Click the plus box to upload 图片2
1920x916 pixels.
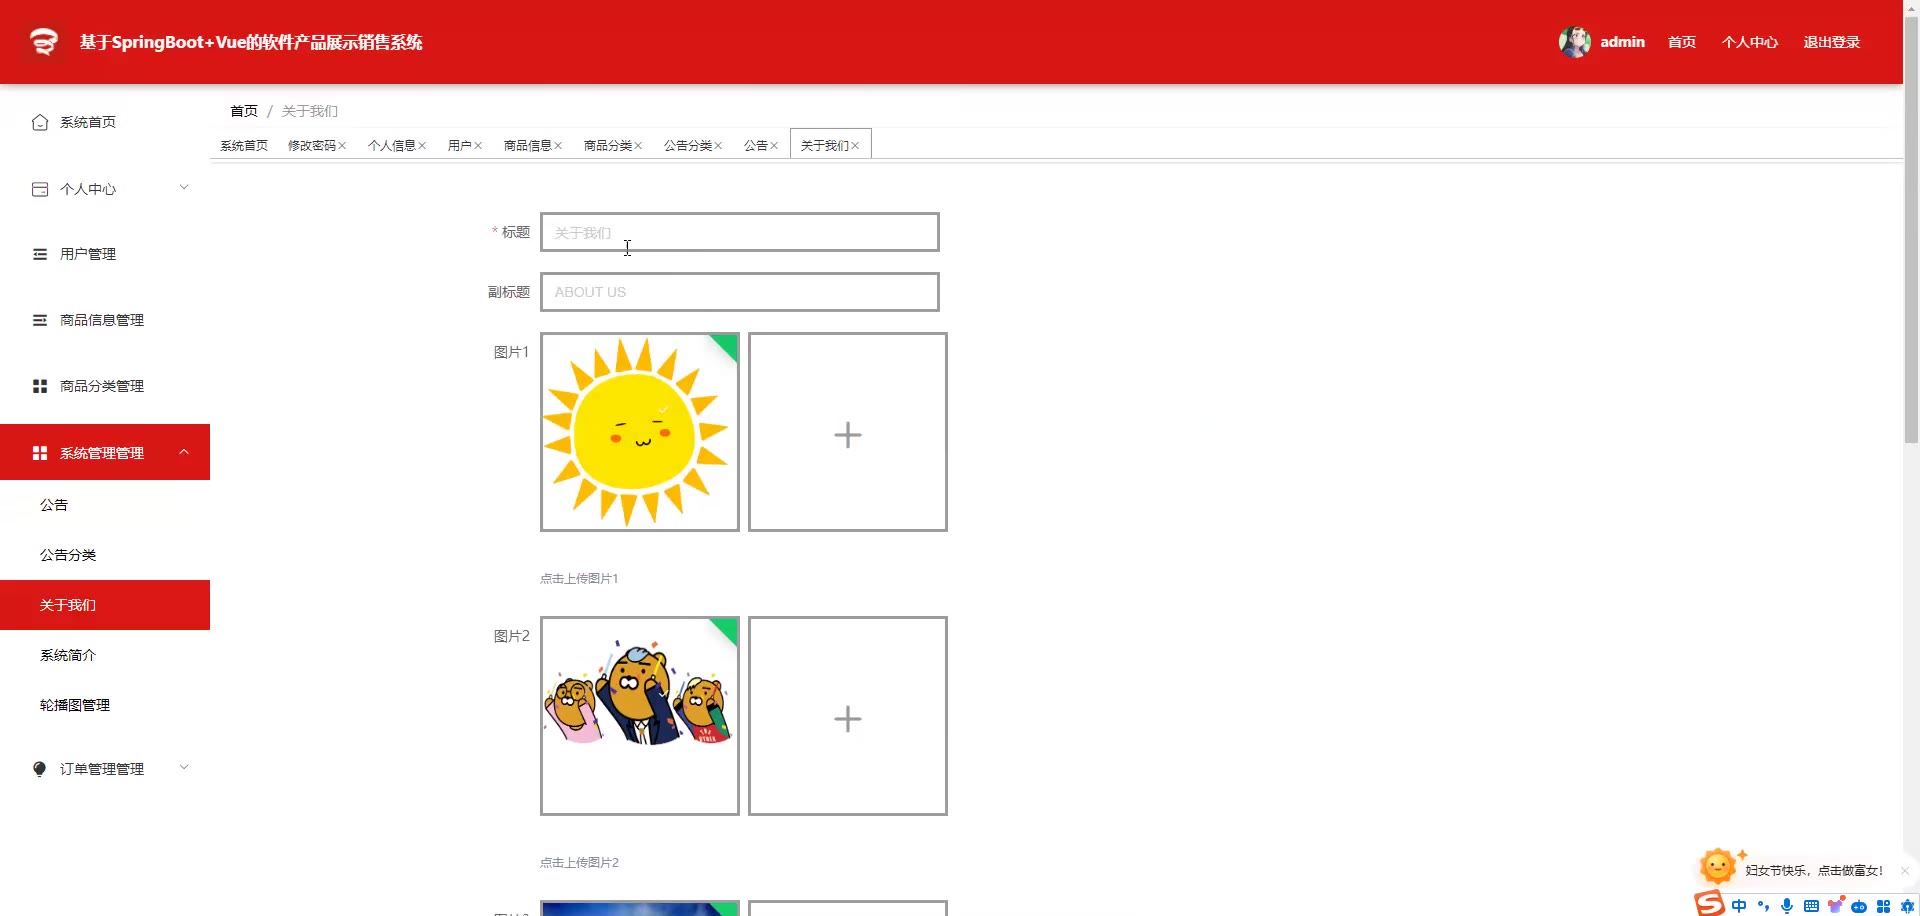[x=848, y=716]
